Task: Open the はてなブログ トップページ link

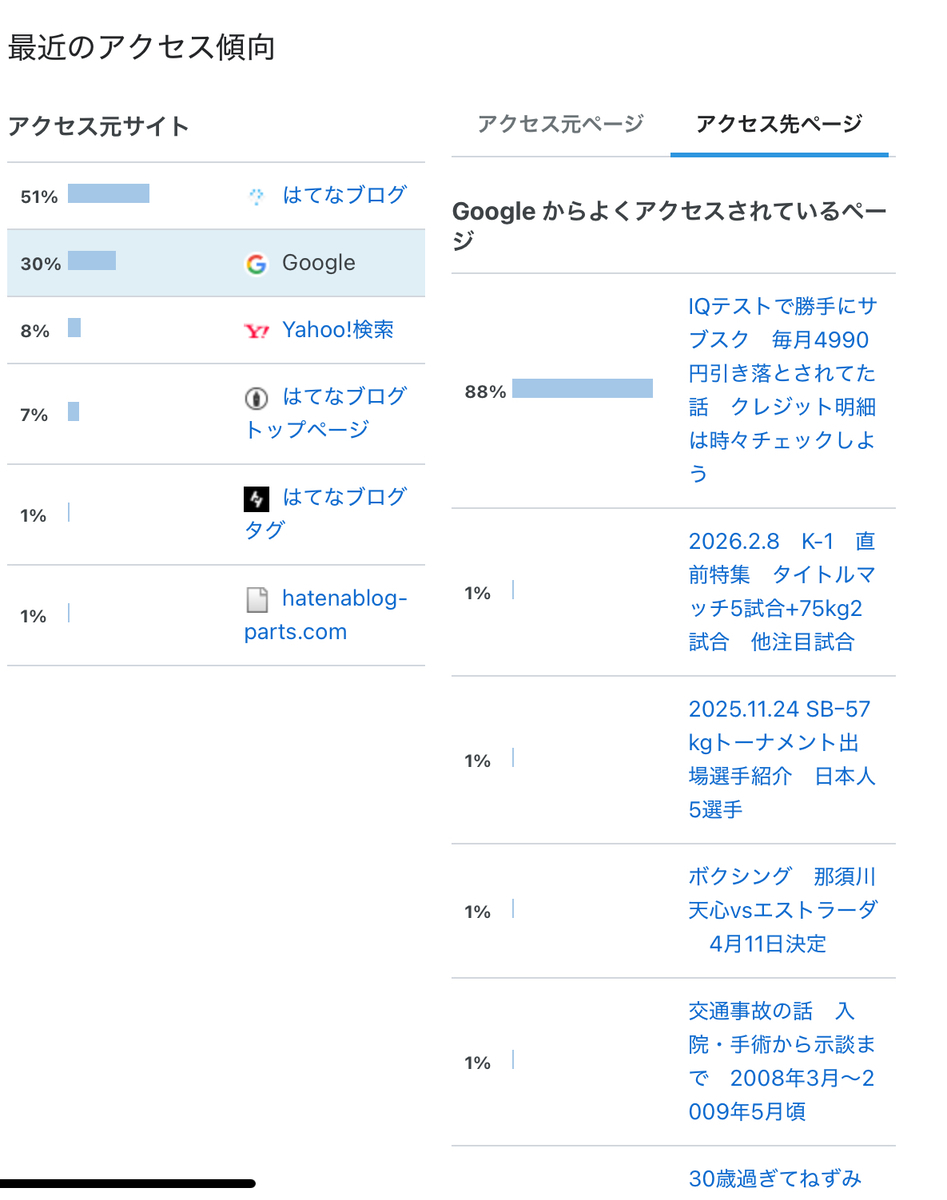Action: [326, 413]
